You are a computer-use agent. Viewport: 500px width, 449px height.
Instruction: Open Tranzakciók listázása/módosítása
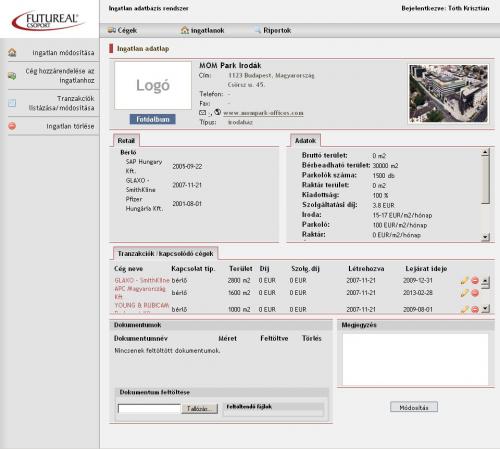click(x=61, y=103)
